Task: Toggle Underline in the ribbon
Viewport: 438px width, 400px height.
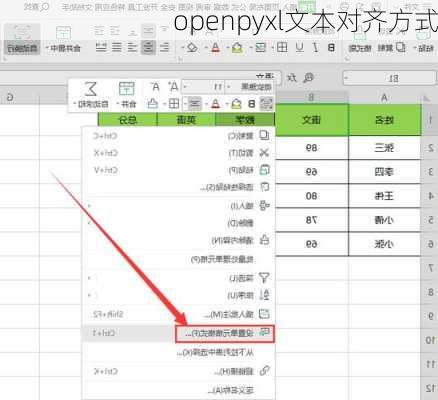Action: [x=300, y=48]
